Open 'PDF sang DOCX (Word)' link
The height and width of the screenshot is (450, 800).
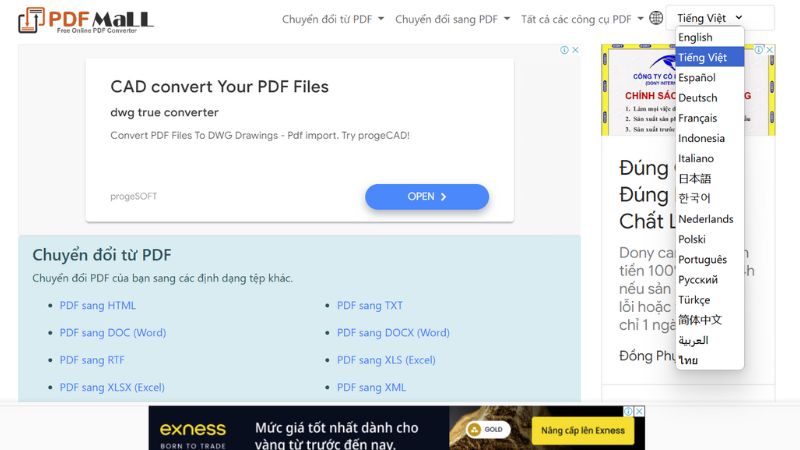[393, 333]
